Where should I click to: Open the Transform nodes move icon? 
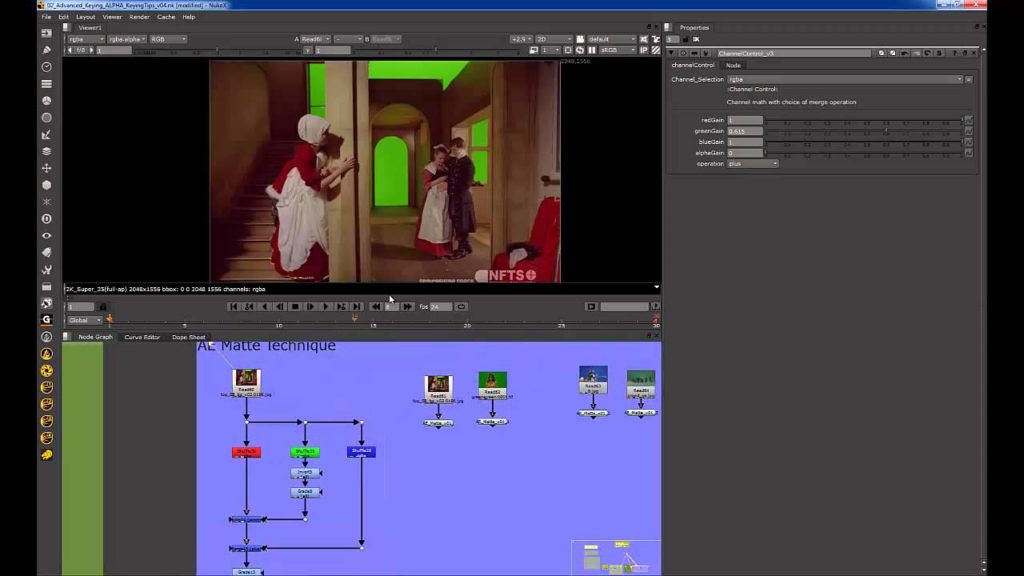pos(46,168)
